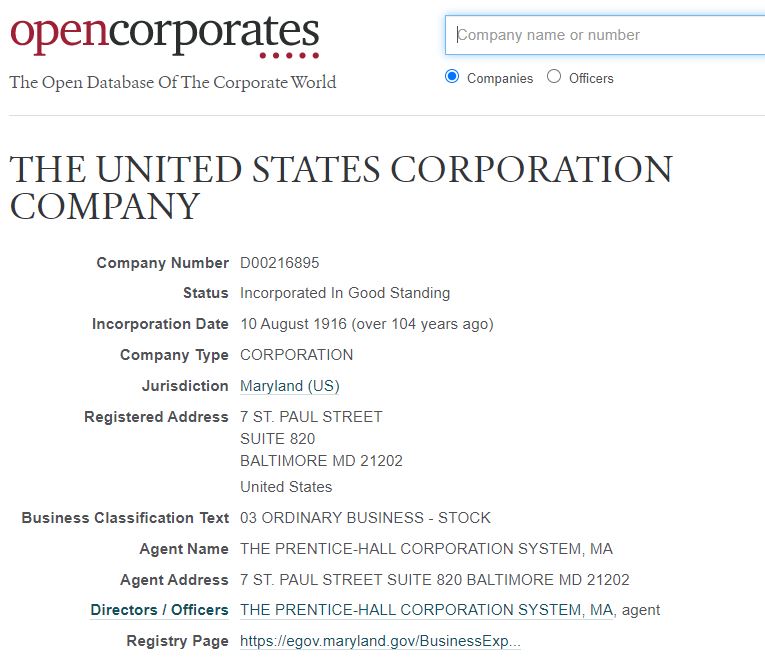This screenshot has width=765, height=669.
Task: Open the Directors / Officers link
Action: click(159, 610)
